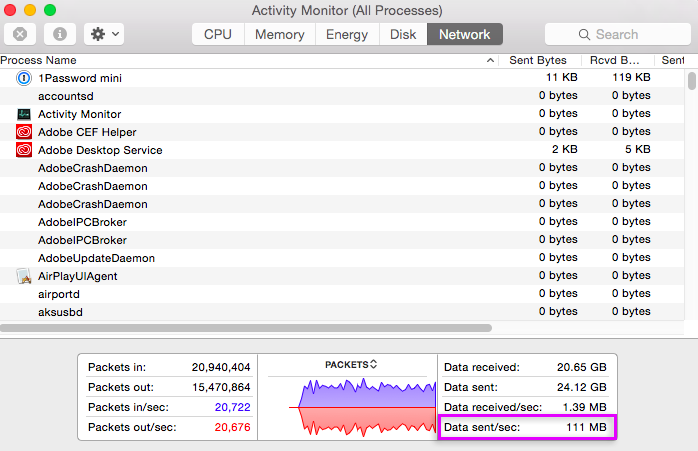Click the Data sent 24.12 GB value
This screenshot has height=451, width=698.
pyautogui.click(x=582, y=387)
